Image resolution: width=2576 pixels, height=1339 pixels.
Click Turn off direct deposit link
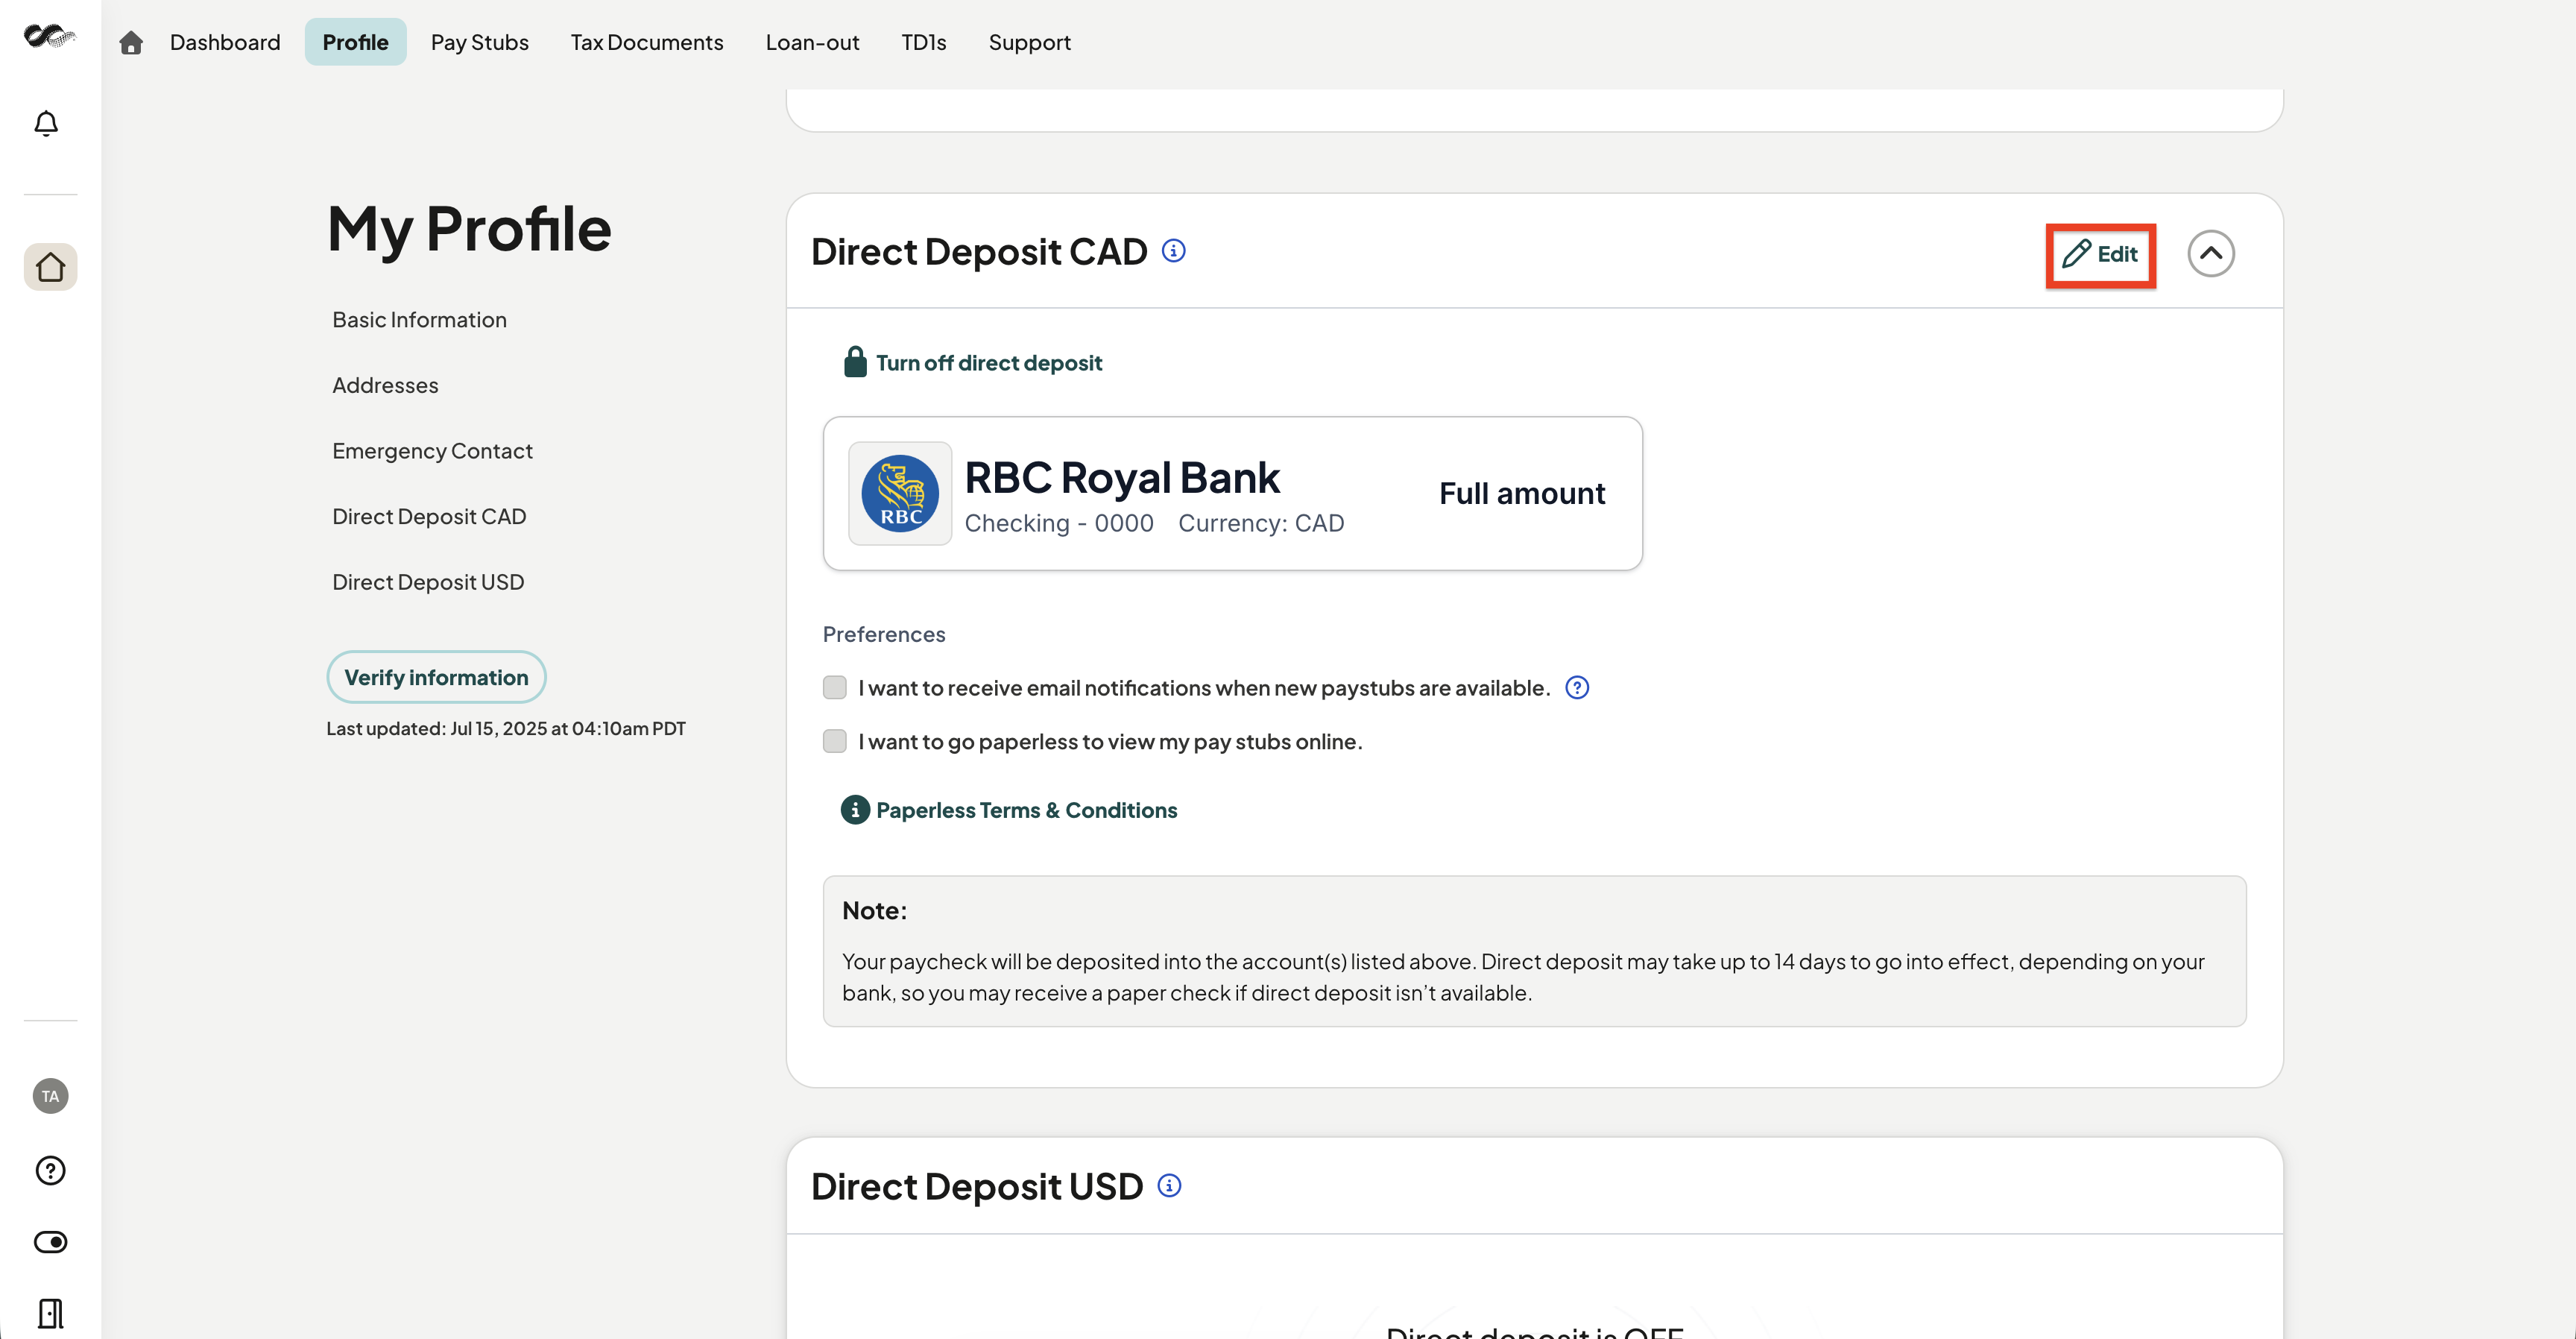989,363
